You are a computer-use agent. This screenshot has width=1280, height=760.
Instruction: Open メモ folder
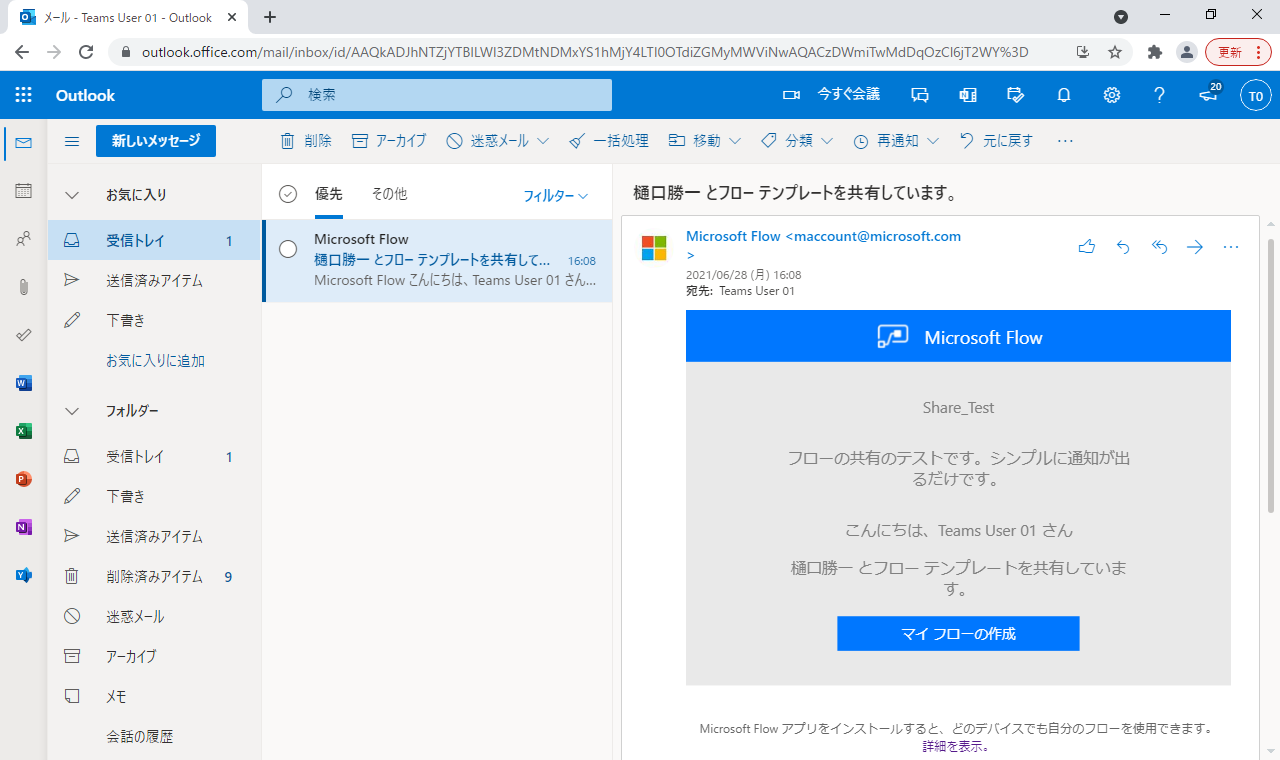(154, 697)
